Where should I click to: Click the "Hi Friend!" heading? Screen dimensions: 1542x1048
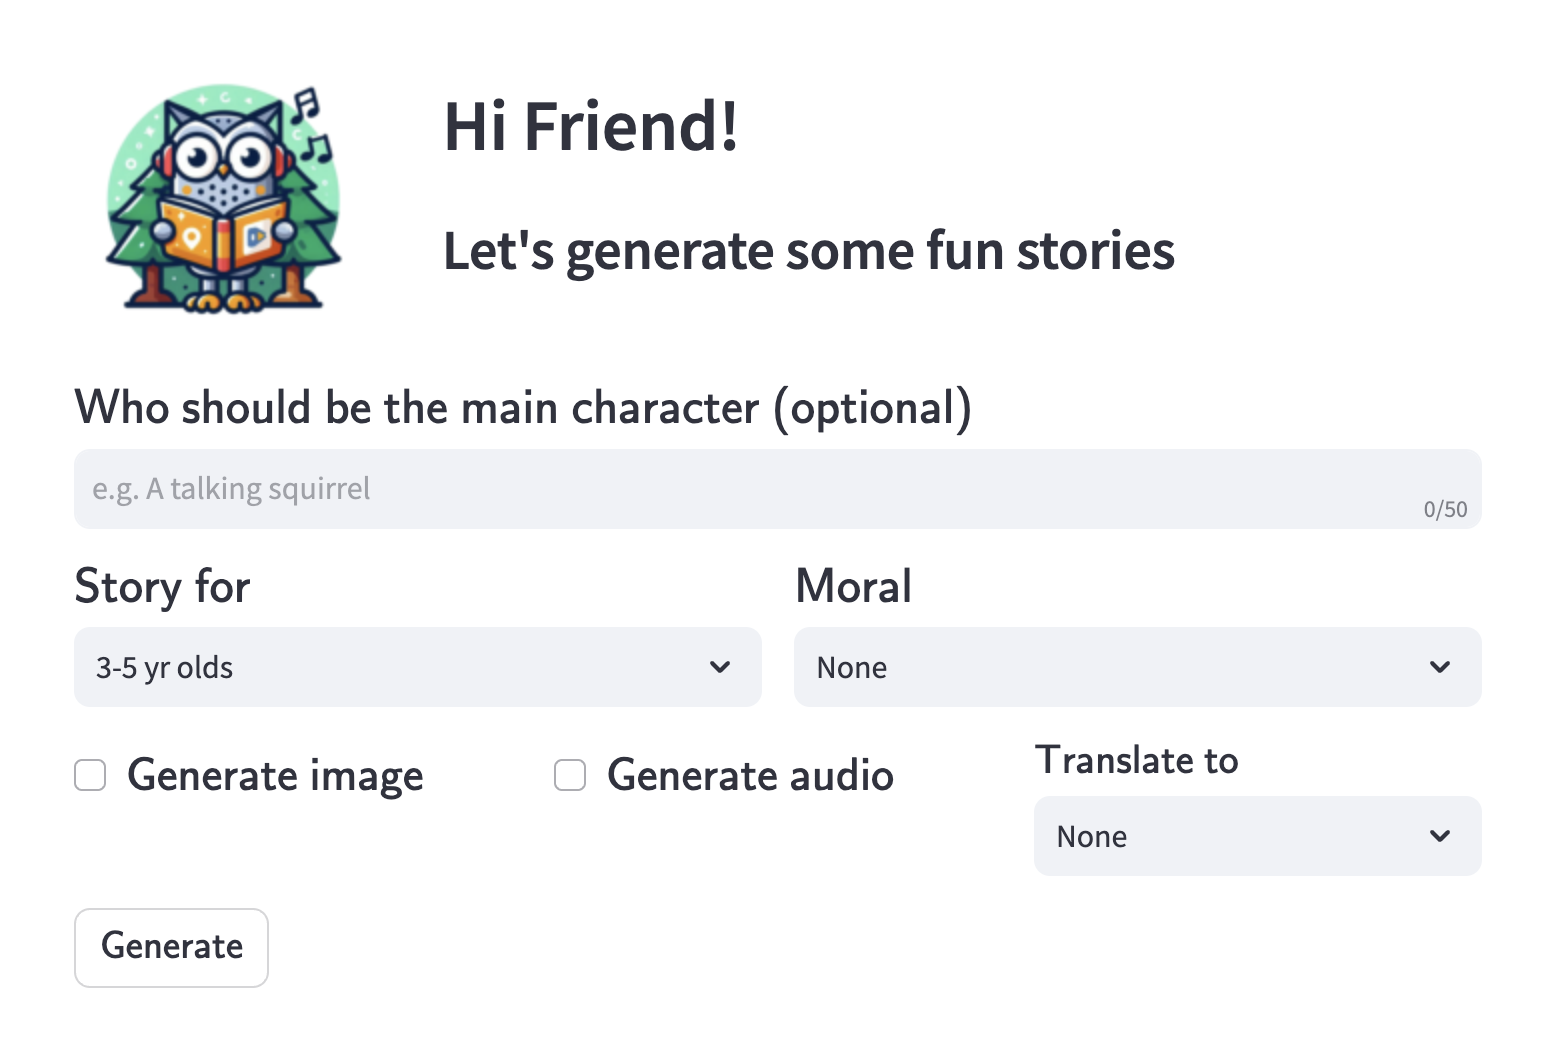pos(591,128)
